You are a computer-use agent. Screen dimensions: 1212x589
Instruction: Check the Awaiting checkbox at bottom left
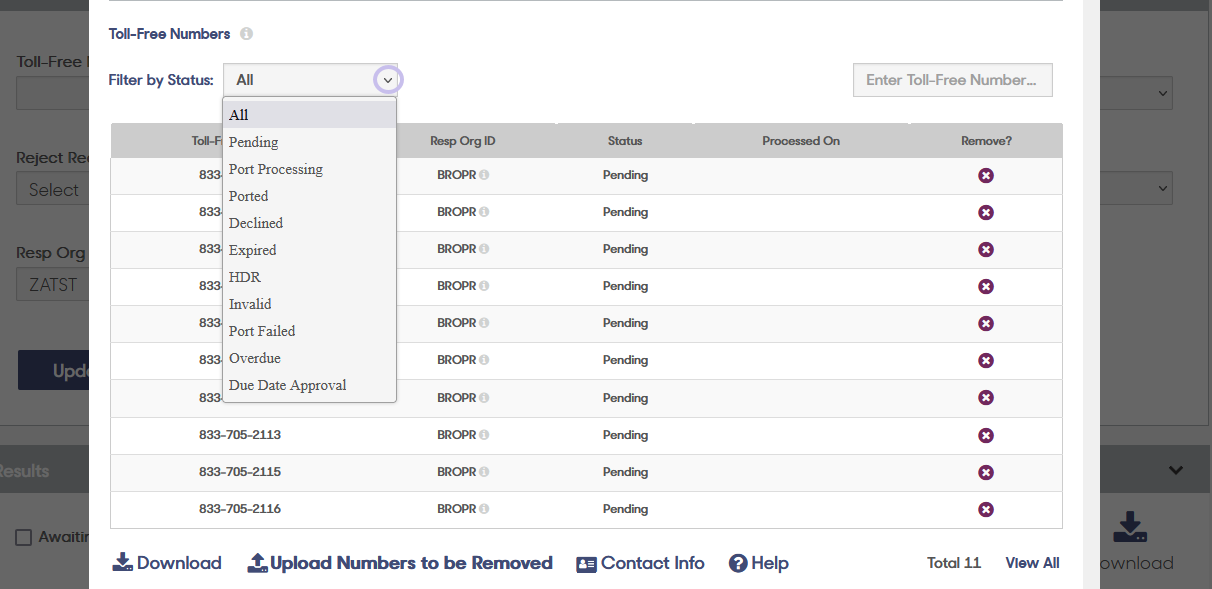click(x=24, y=536)
